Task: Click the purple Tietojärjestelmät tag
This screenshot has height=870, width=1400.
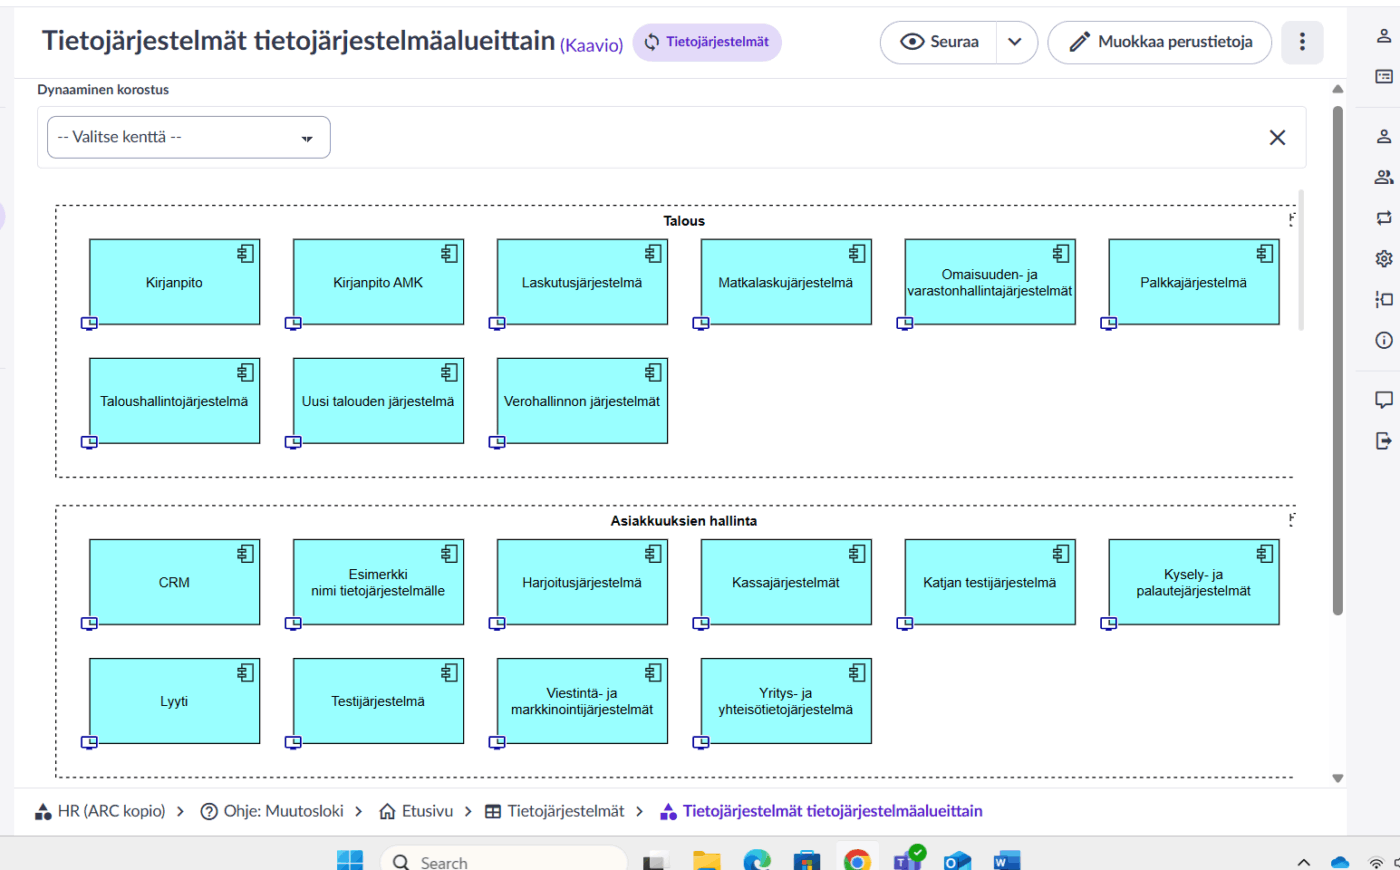Action: (707, 42)
